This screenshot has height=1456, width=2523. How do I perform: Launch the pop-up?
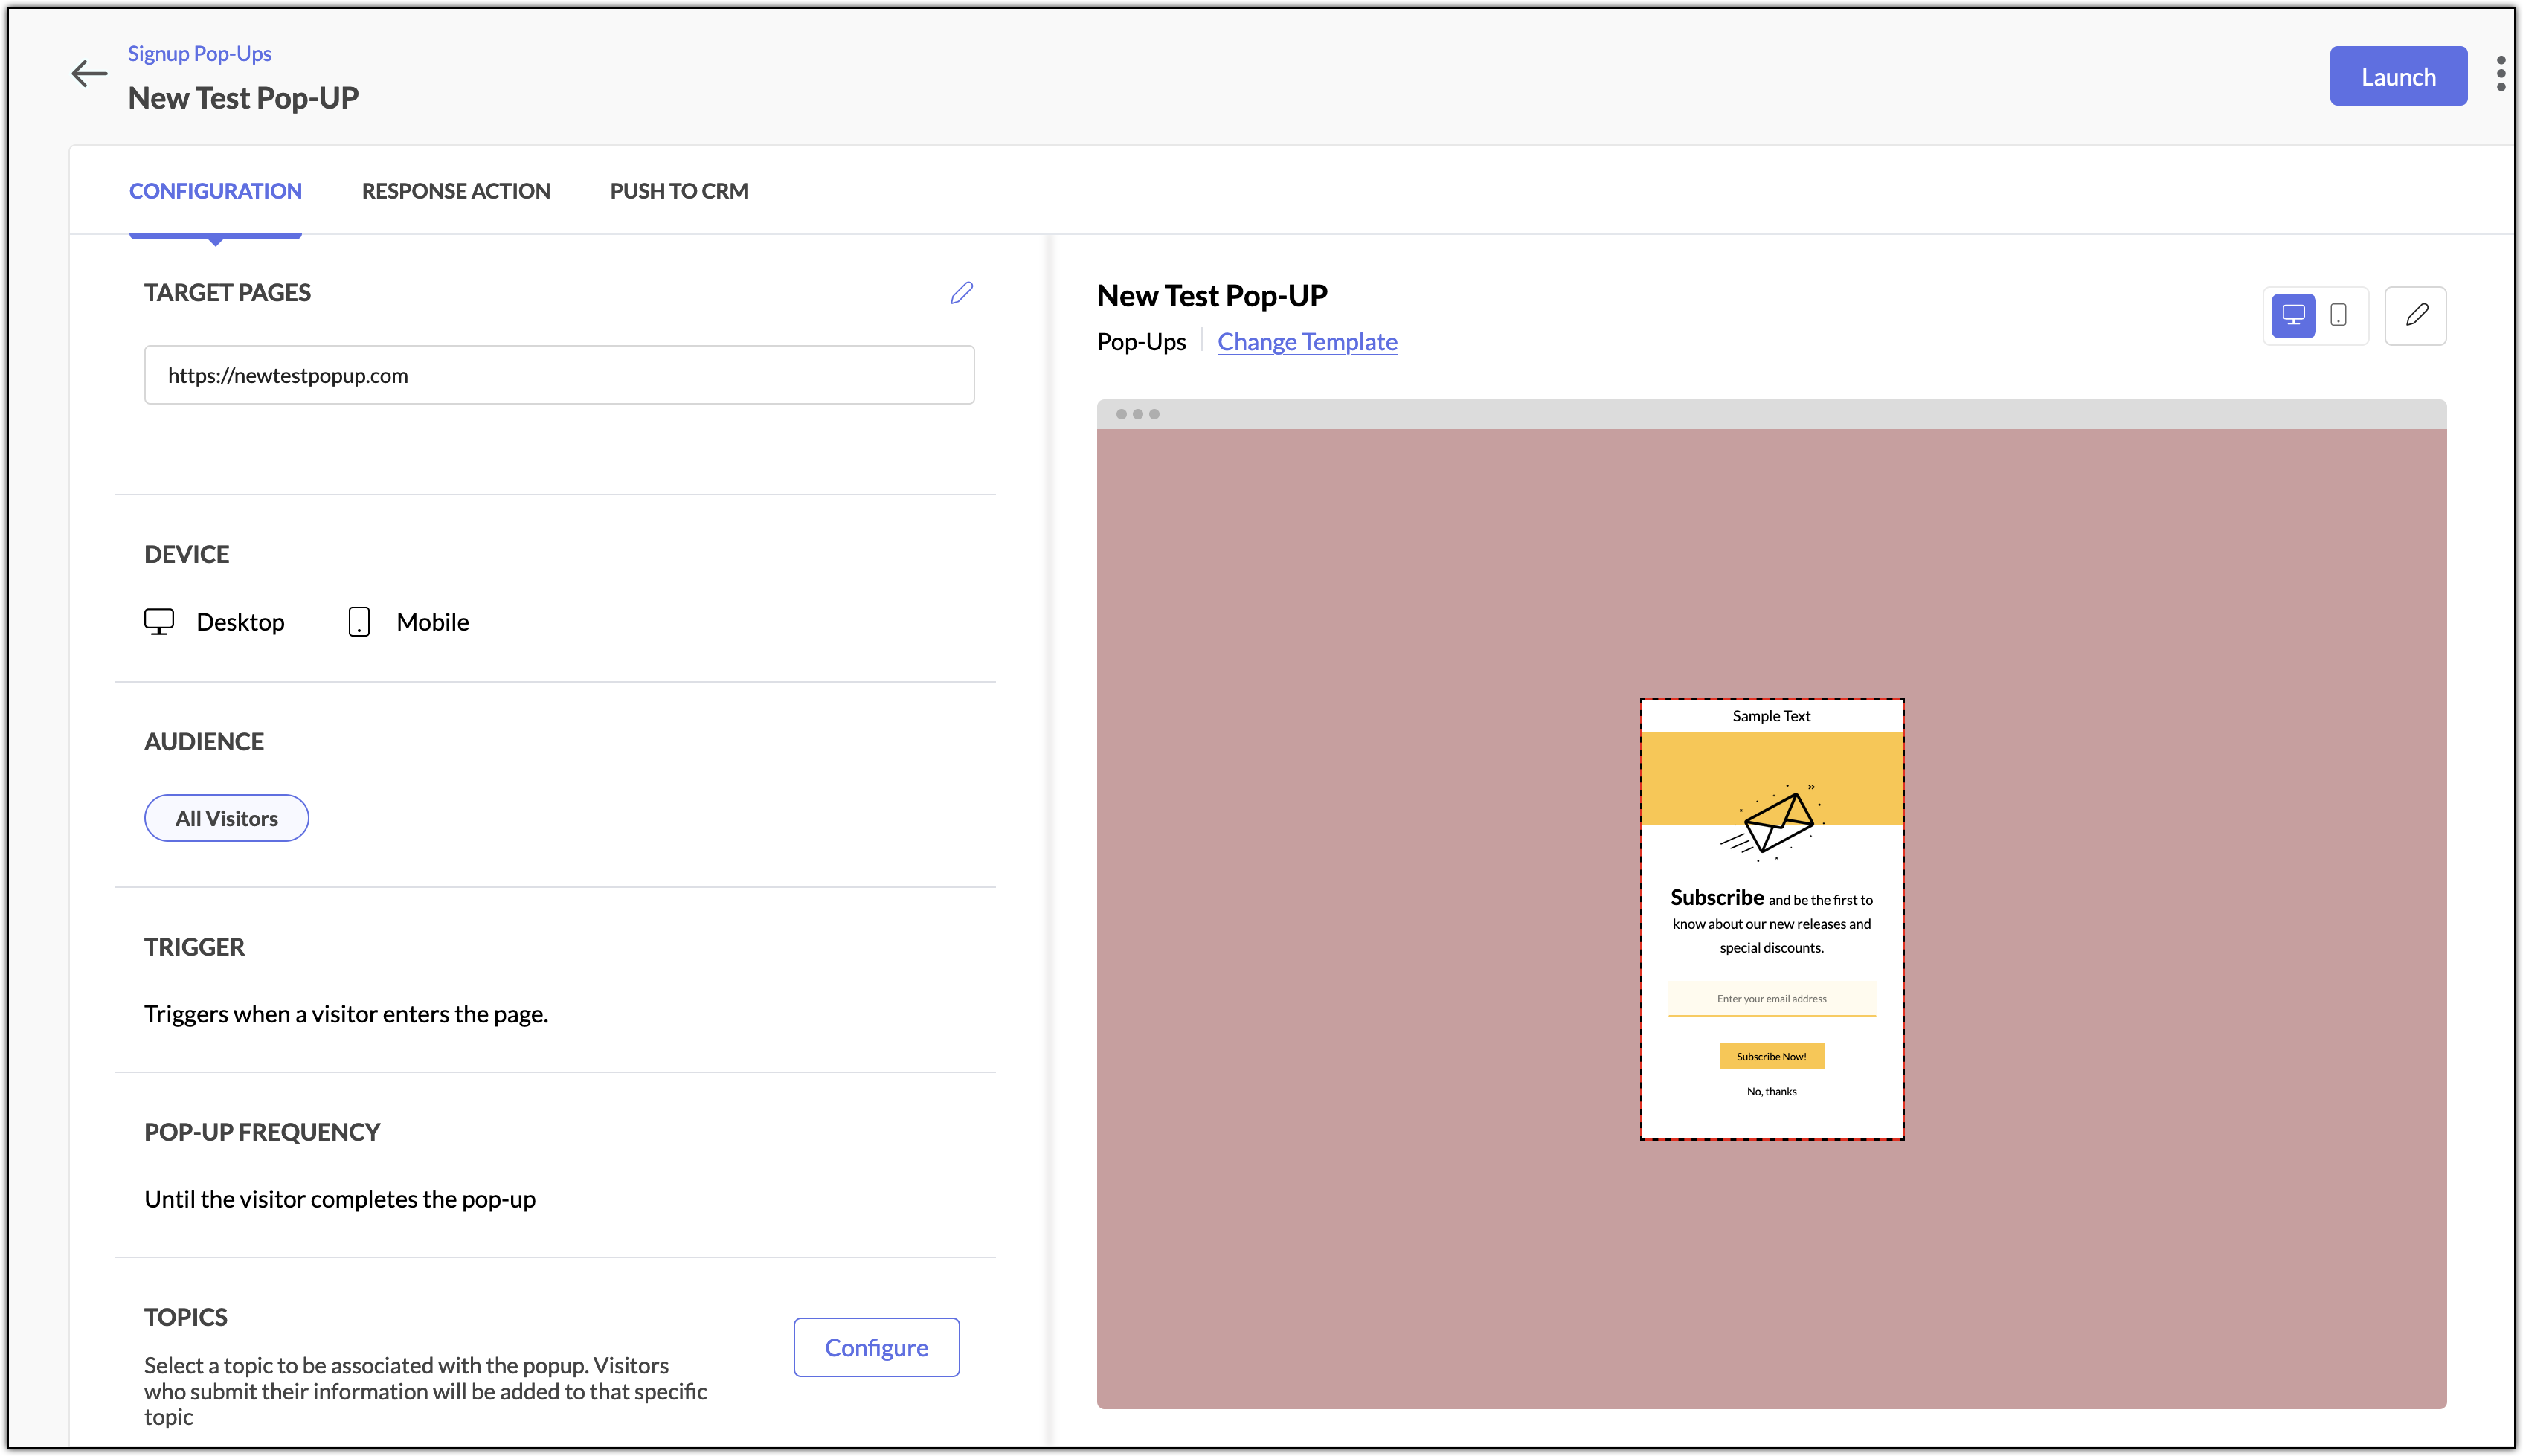click(x=2398, y=75)
